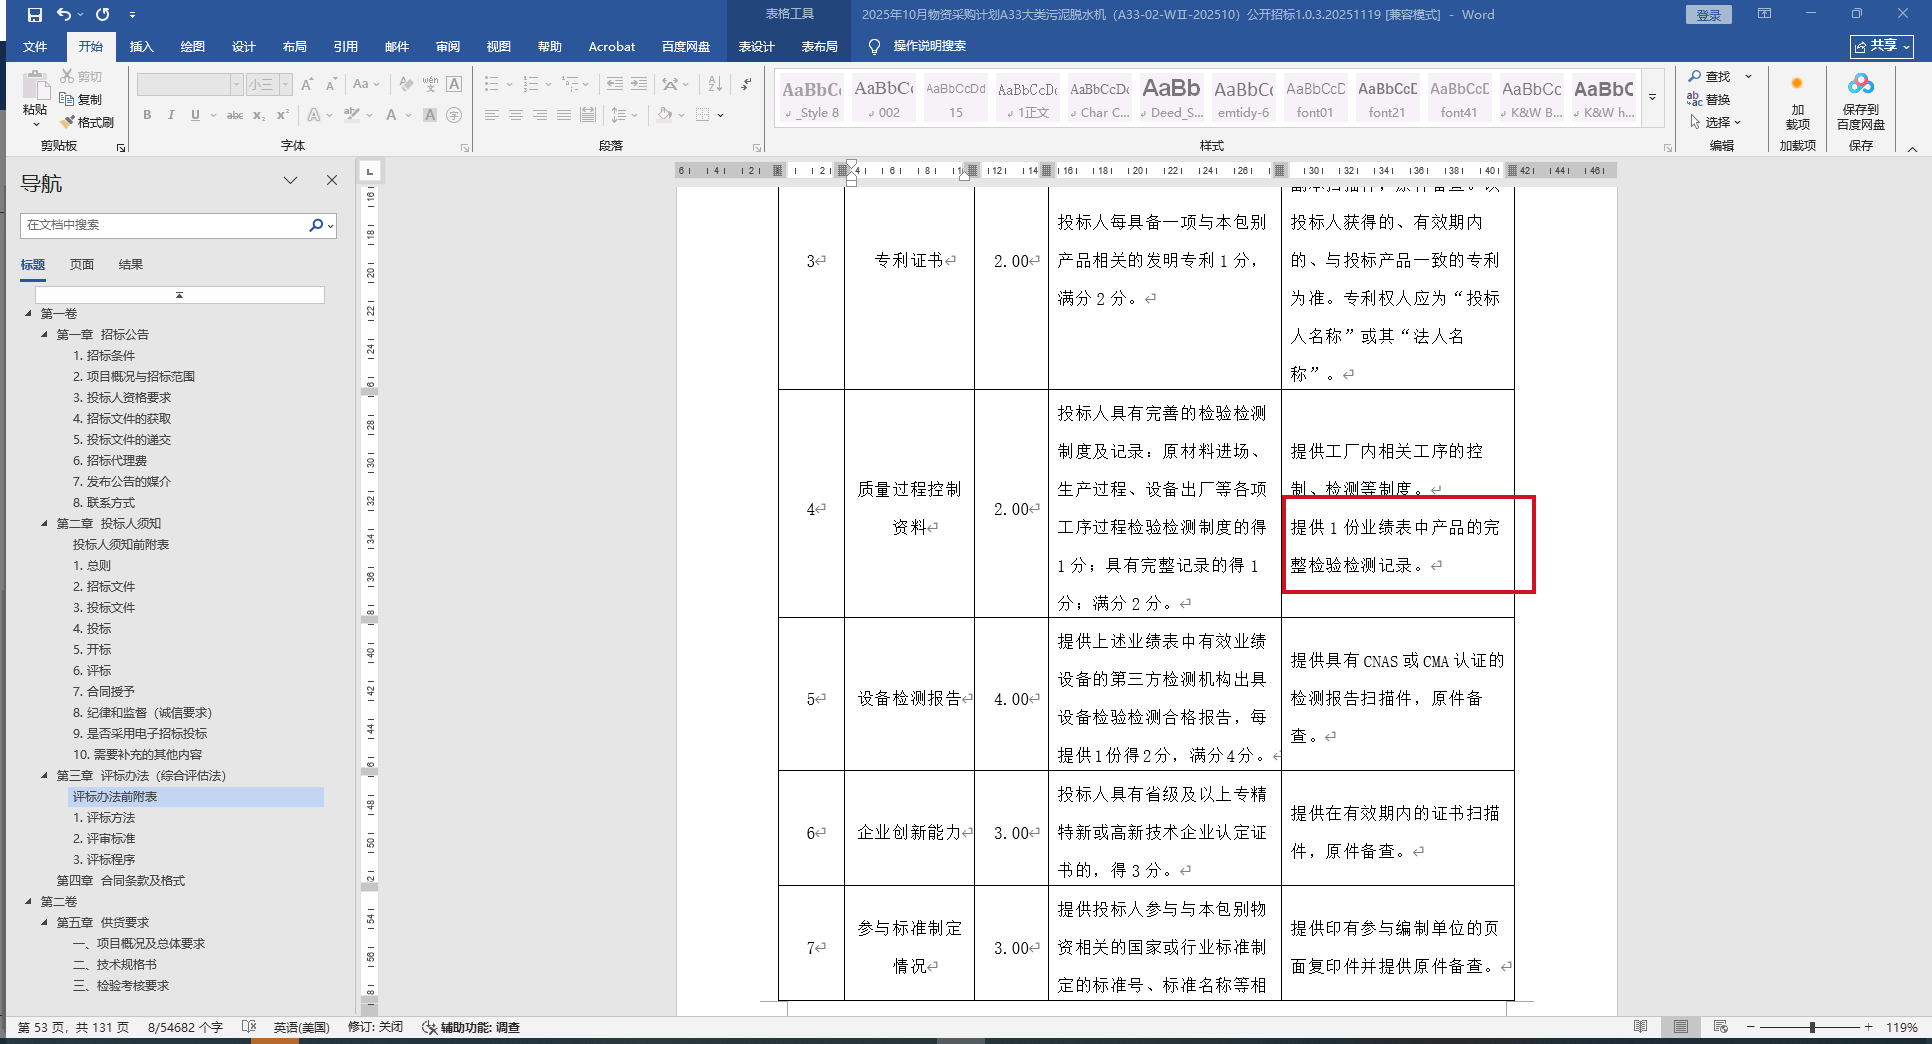Save the document with the save icon
This screenshot has height=1044, width=1932.
click(x=35, y=15)
